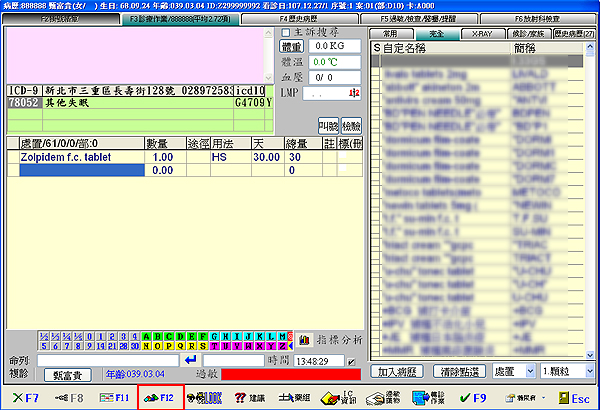This screenshot has width=600, height=410.
Task: Click the LMP calendar date icon
Action: (352, 93)
